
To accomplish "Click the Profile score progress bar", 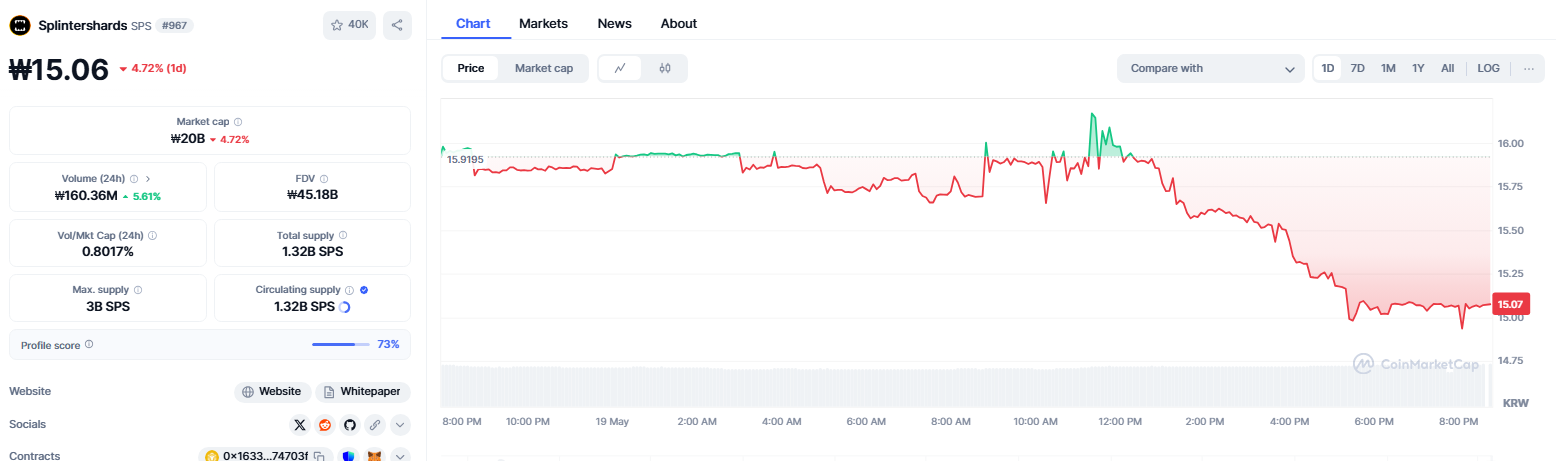I will (340, 344).
